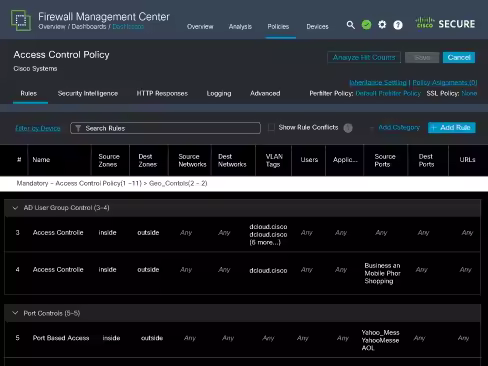The image size is (488, 366).
Task: Select rule 3 Access Controlle name
Action: click(x=58, y=233)
